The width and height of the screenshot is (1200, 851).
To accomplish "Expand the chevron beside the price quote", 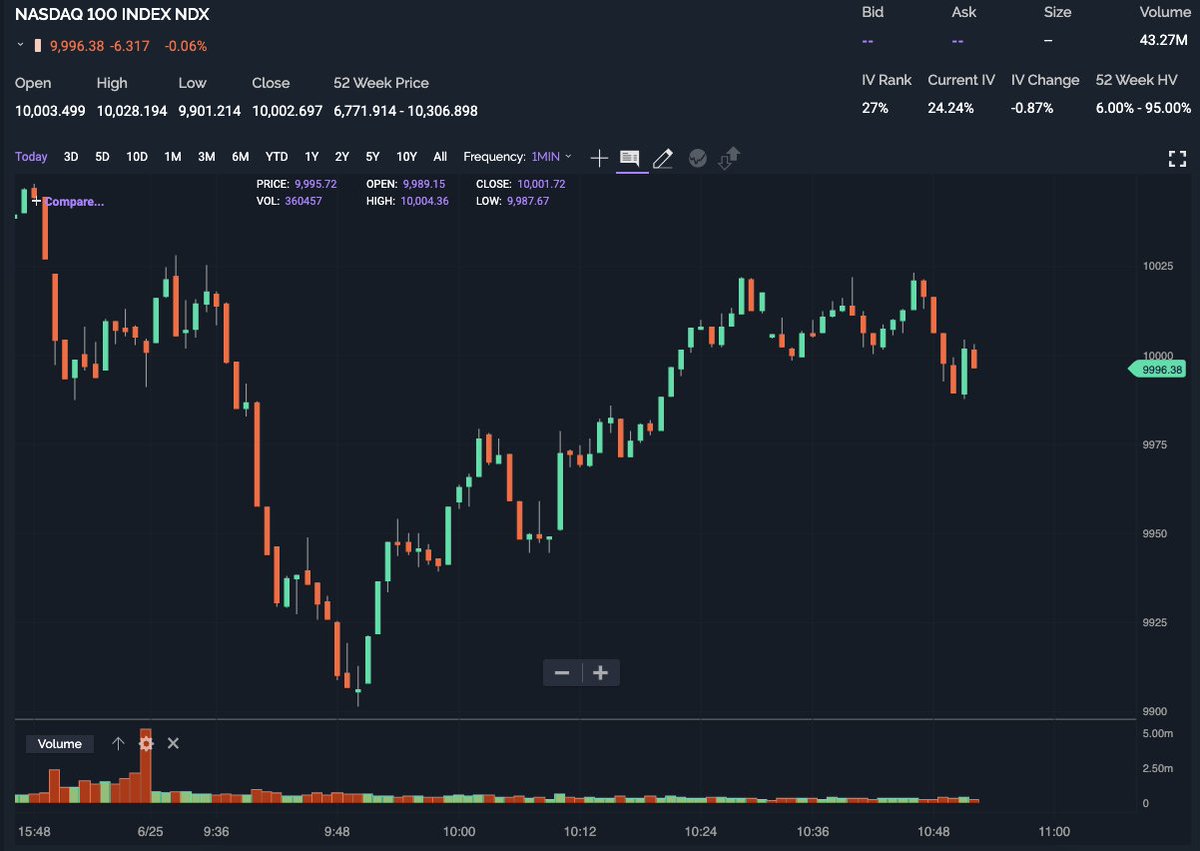I will pyautogui.click(x=20, y=46).
